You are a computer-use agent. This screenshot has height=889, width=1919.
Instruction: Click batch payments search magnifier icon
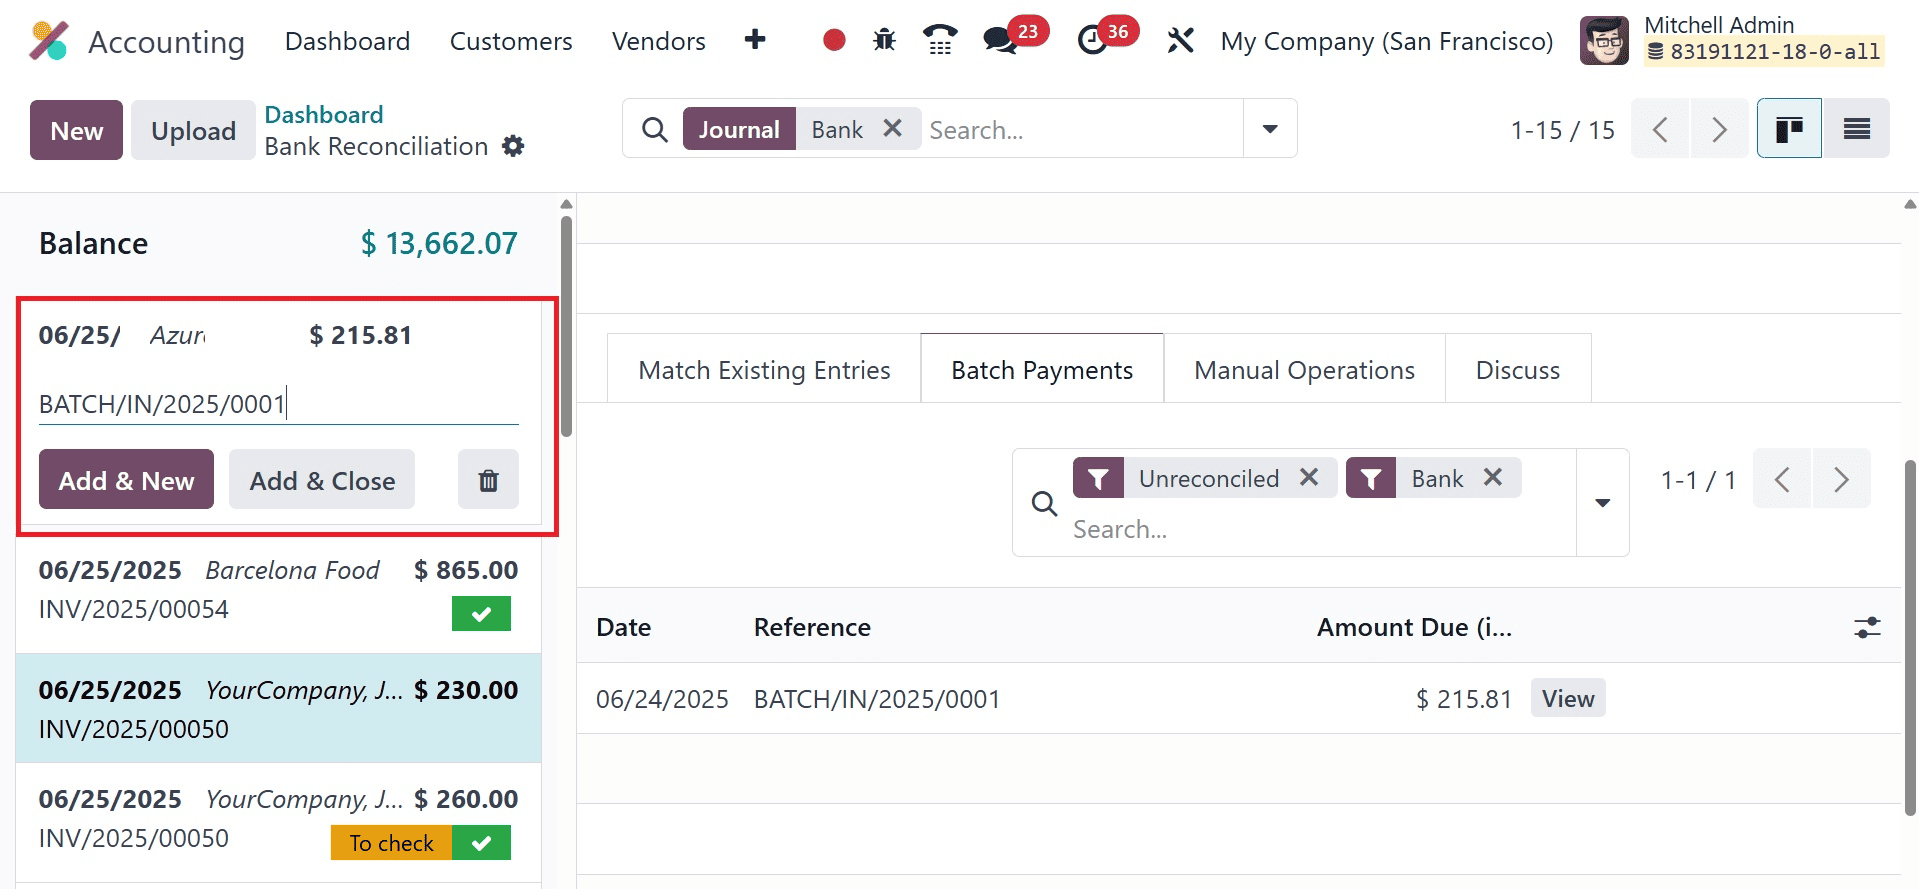coord(1044,503)
